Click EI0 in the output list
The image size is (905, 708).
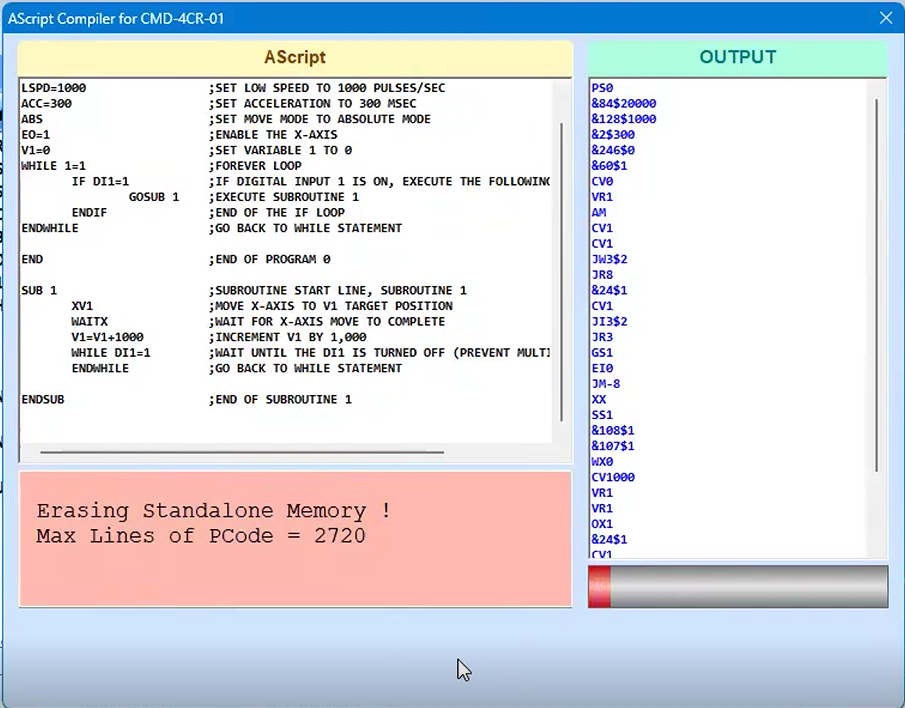click(602, 368)
